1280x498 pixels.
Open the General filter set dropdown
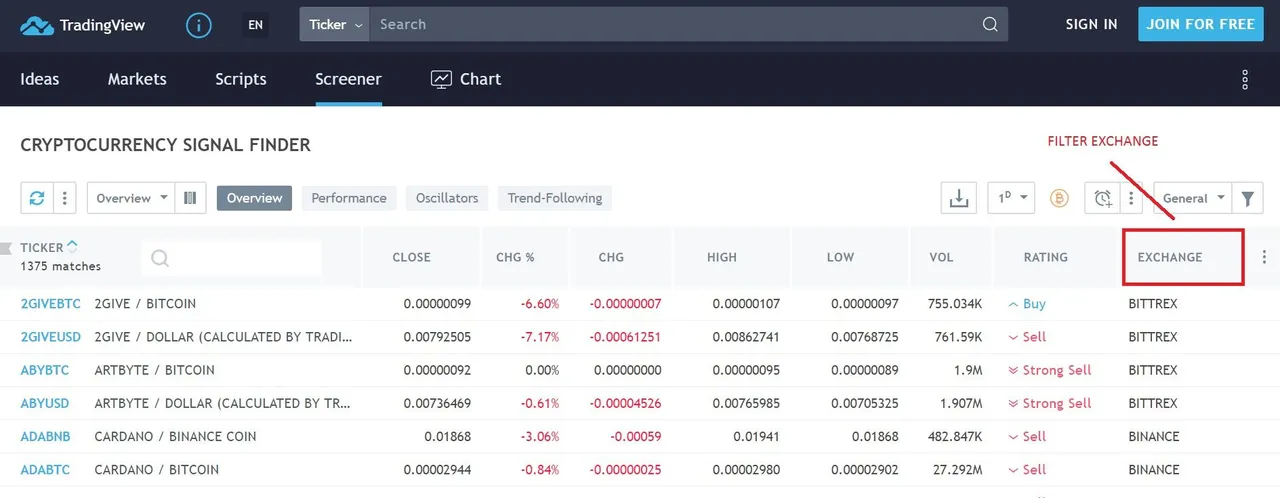[x=1193, y=198]
